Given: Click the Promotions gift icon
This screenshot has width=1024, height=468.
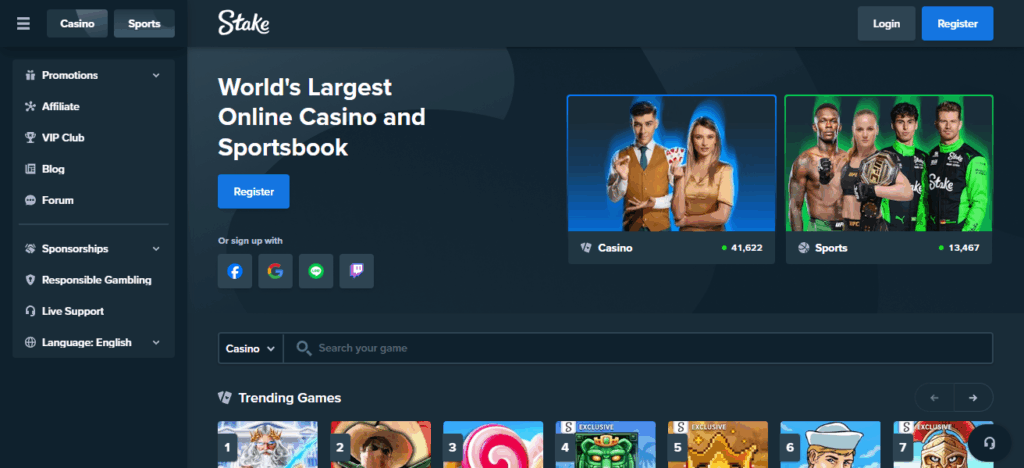Looking at the screenshot, I should [30, 75].
